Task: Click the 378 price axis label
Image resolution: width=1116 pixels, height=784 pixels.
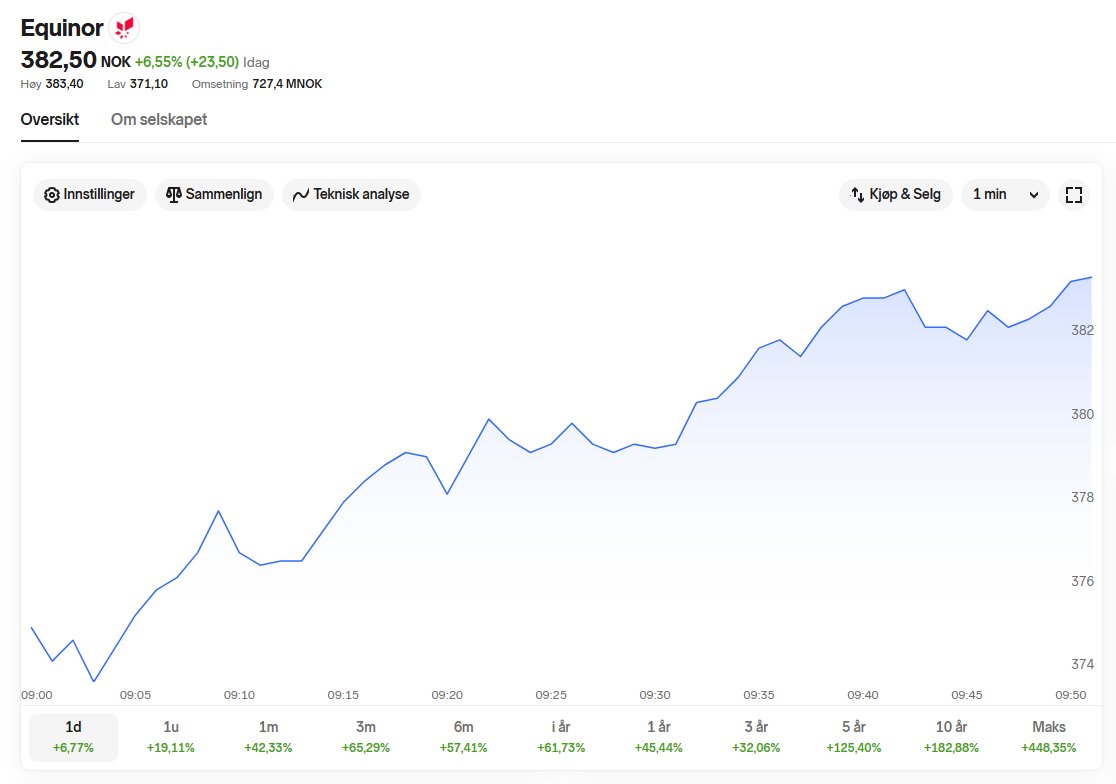Action: [x=1083, y=497]
